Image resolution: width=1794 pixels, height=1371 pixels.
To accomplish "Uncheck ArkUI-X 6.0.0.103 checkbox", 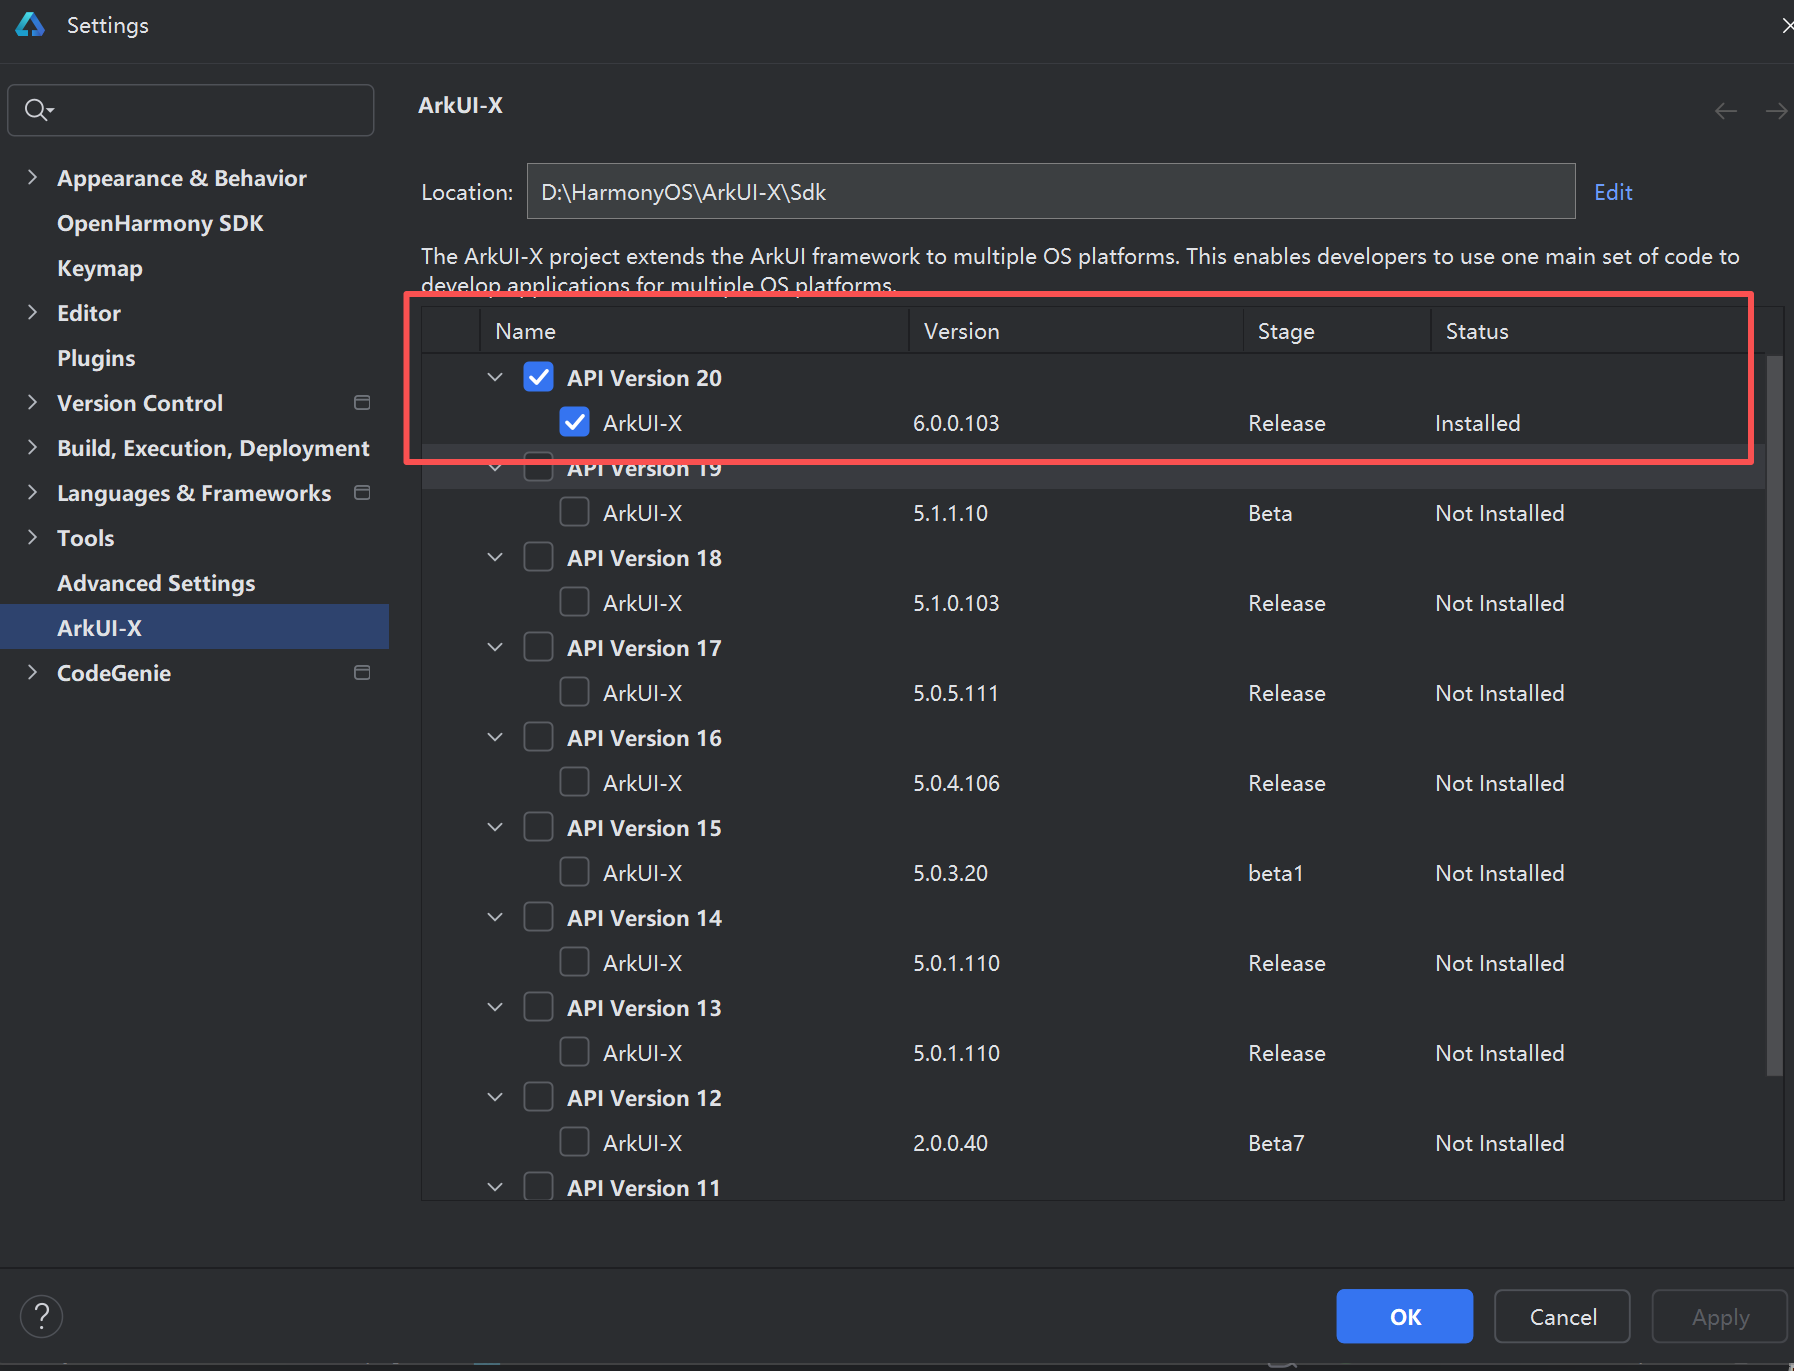I will (x=574, y=422).
